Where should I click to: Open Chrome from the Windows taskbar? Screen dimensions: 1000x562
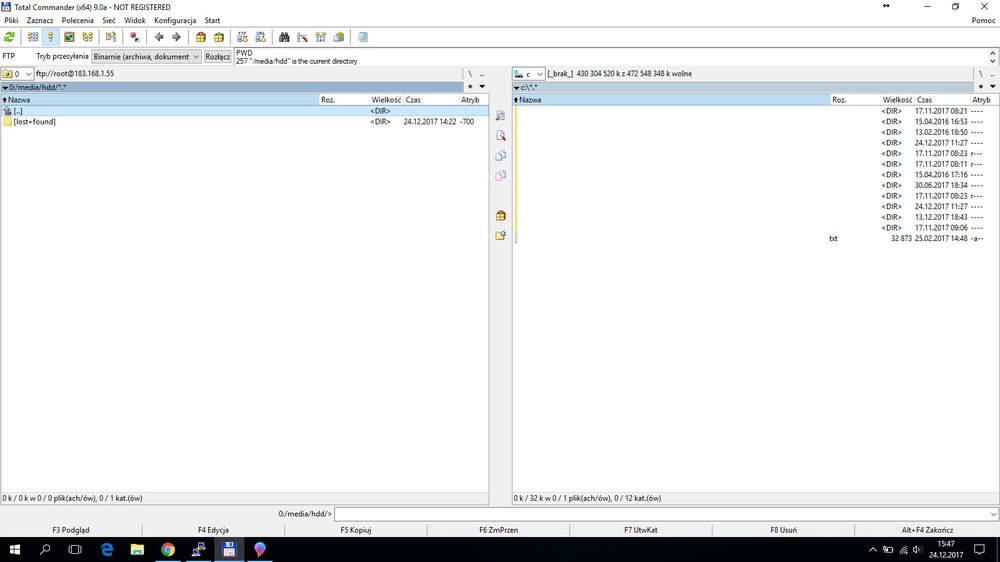(x=168, y=549)
